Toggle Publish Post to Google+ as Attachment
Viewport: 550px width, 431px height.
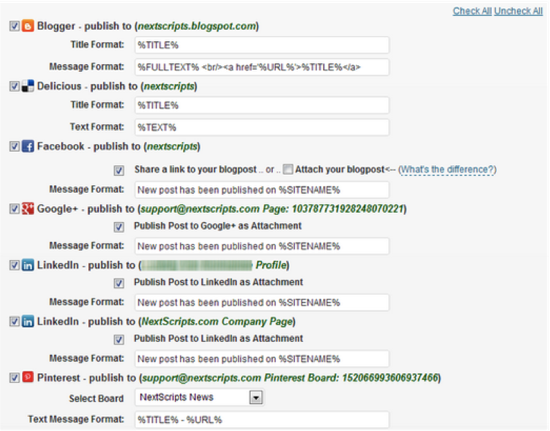119,227
